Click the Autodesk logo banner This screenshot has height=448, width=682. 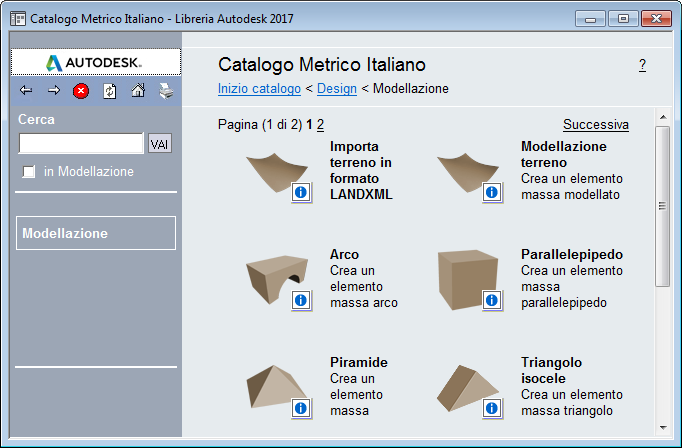tap(96, 62)
